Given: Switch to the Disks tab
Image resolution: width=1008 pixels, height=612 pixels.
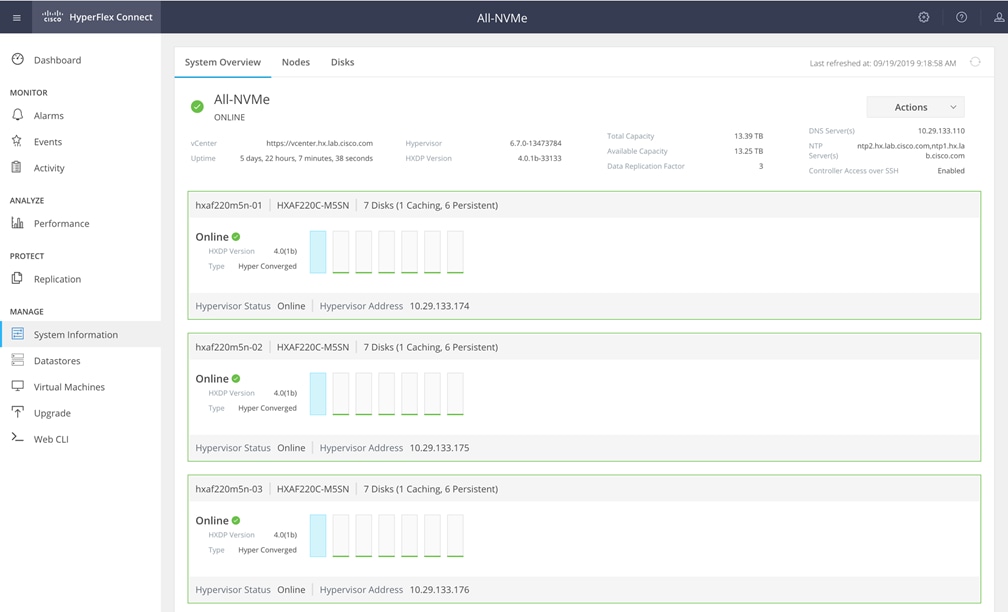Looking at the screenshot, I should point(343,62).
